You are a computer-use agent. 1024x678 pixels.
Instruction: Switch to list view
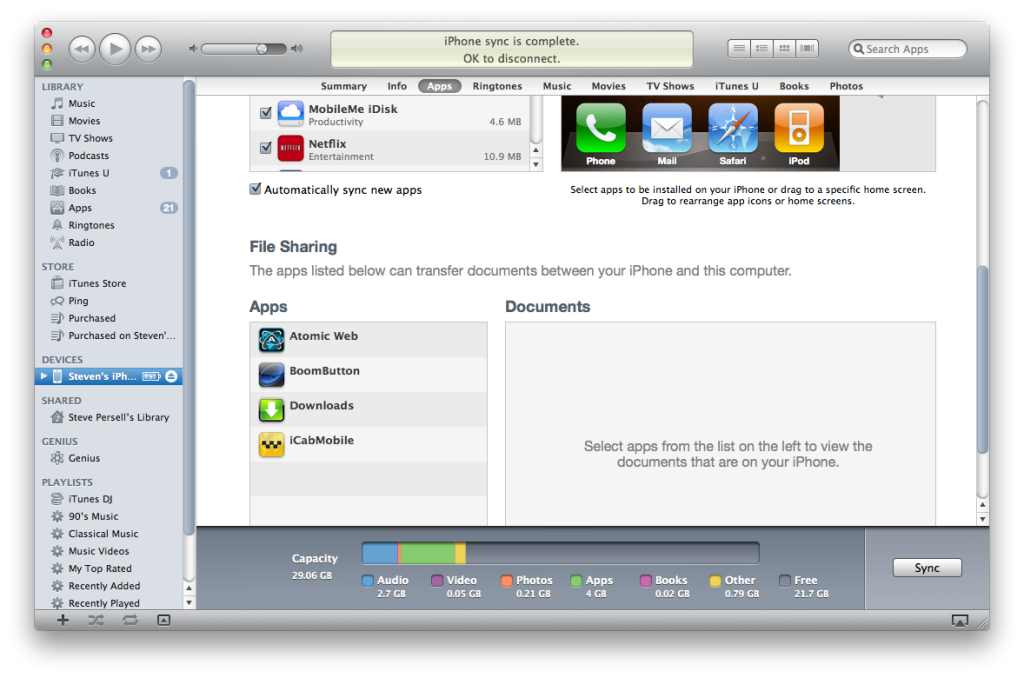point(739,48)
